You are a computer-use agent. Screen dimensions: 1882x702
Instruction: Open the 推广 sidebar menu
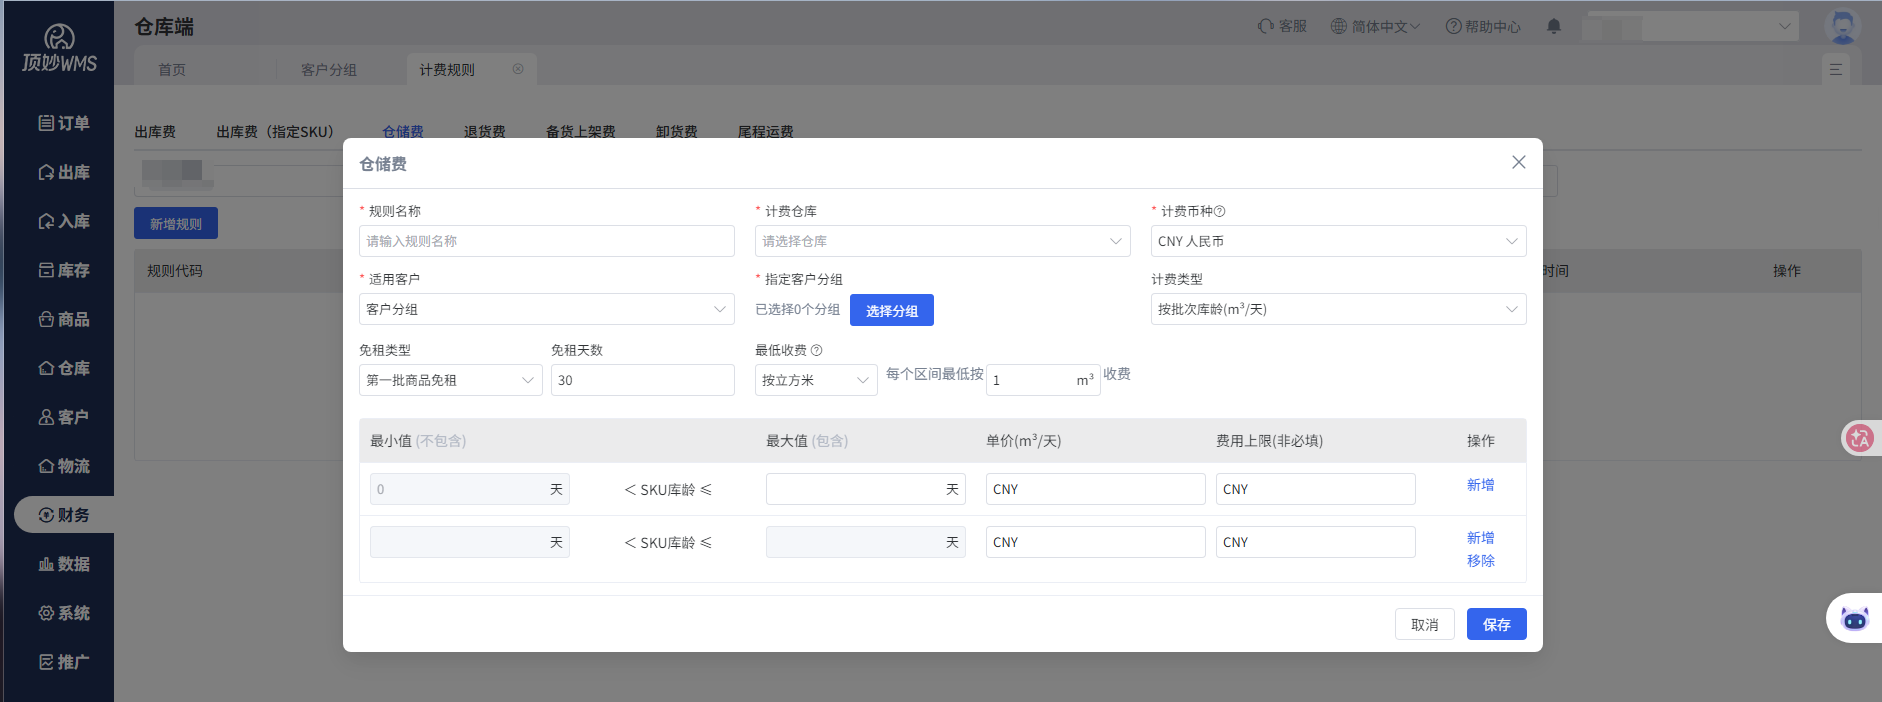coord(64,662)
